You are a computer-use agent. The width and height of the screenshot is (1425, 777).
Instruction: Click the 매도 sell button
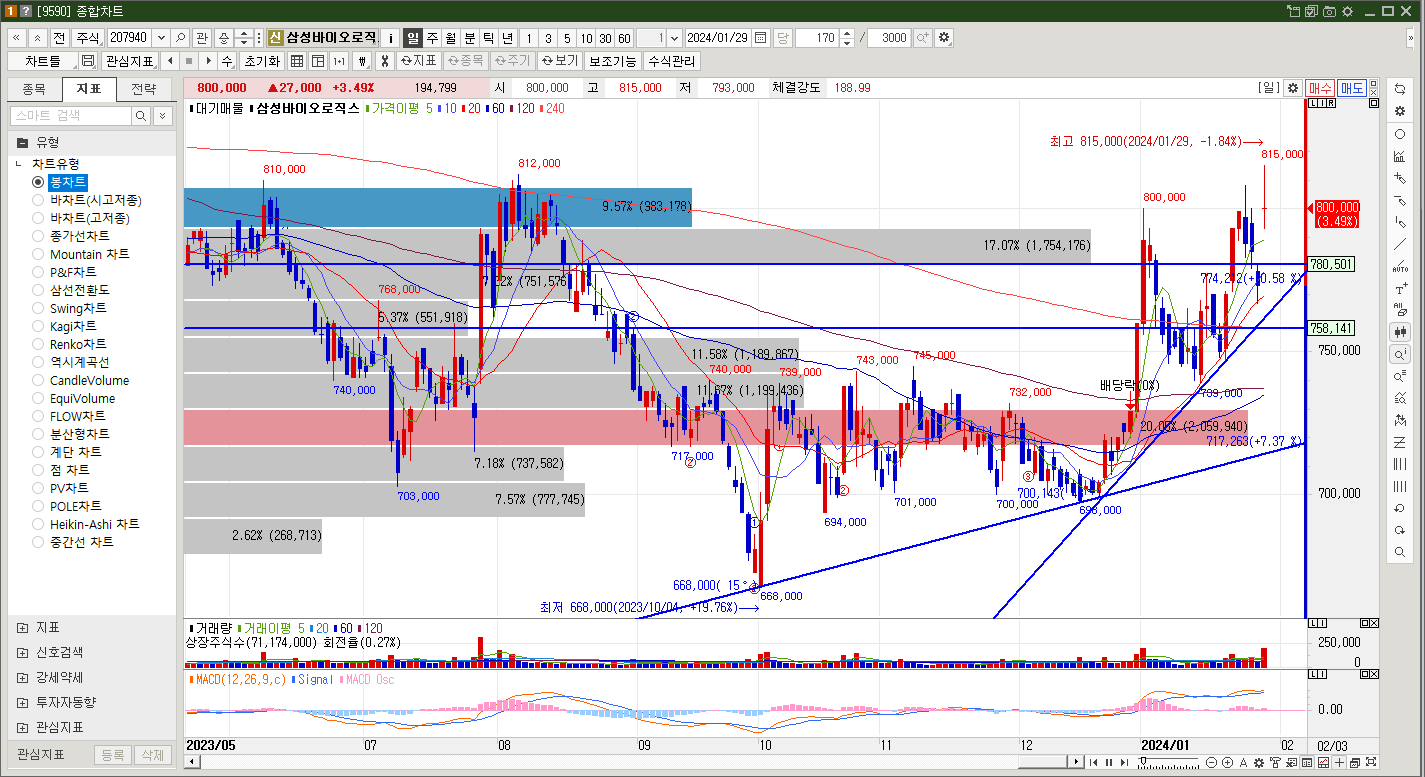[x=1352, y=88]
